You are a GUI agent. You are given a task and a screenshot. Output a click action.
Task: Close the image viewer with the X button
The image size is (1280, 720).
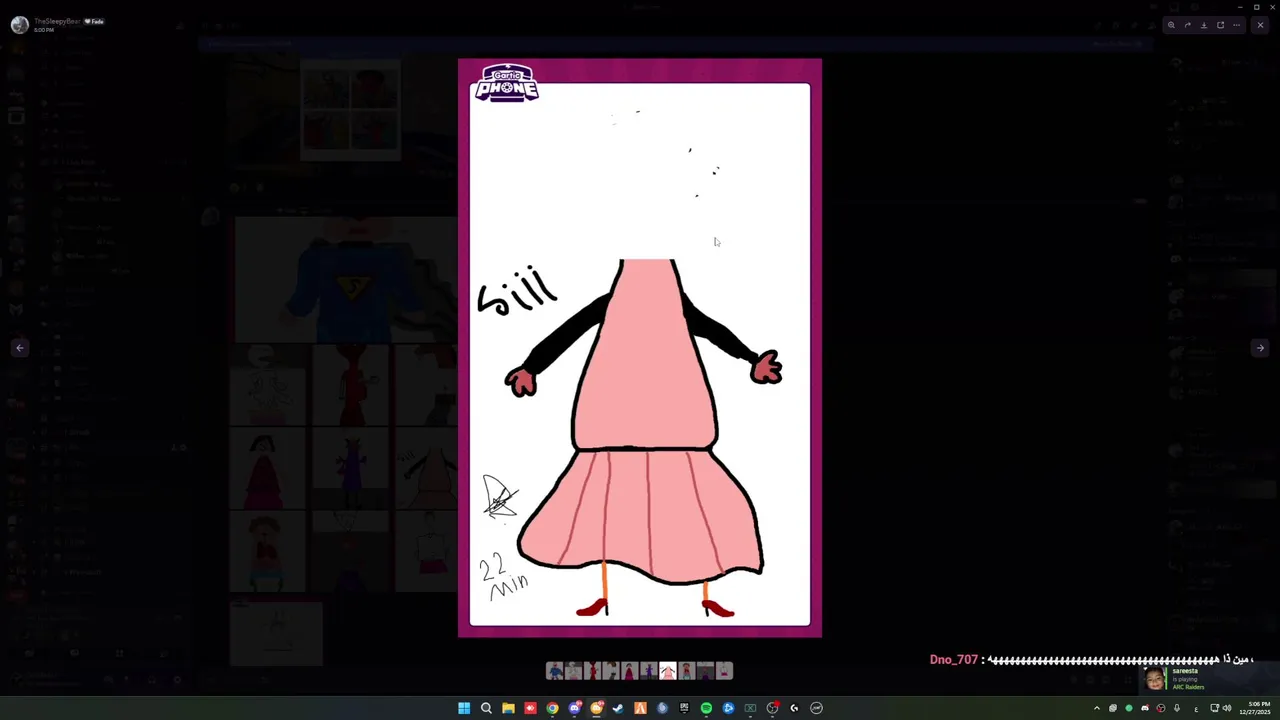[1260, 25]
